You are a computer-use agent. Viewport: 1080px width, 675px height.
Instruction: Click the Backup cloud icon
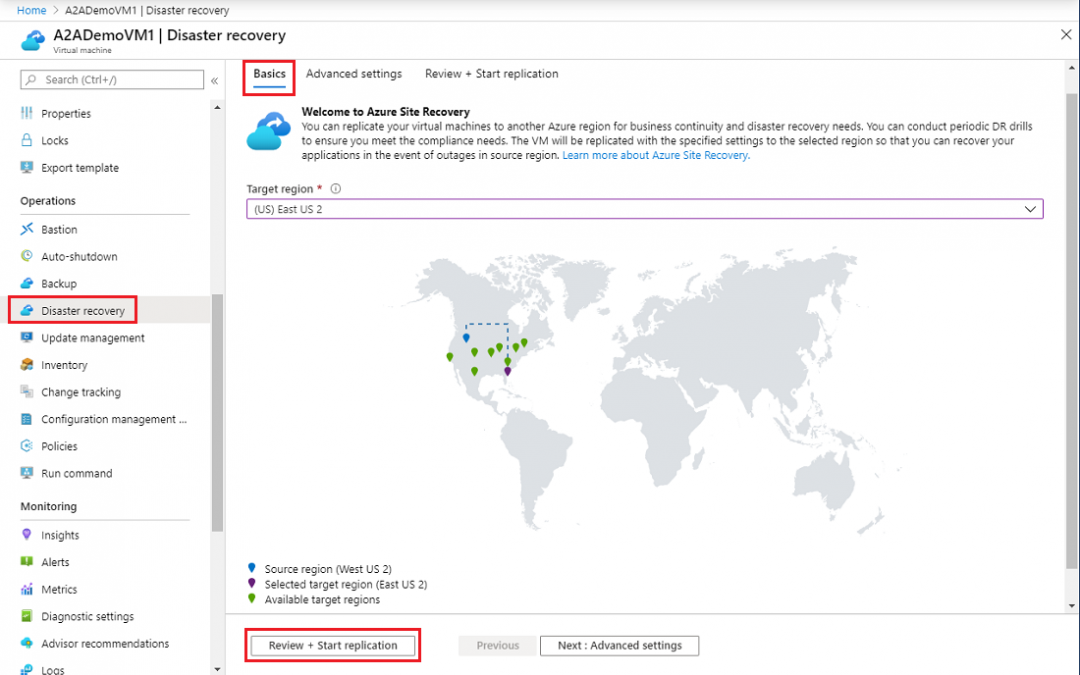[x=27, y=283]
